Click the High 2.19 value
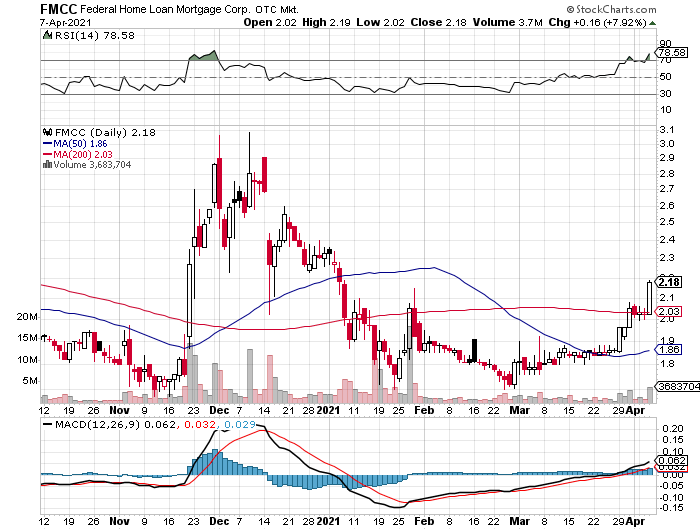 (x=326, y=22)
